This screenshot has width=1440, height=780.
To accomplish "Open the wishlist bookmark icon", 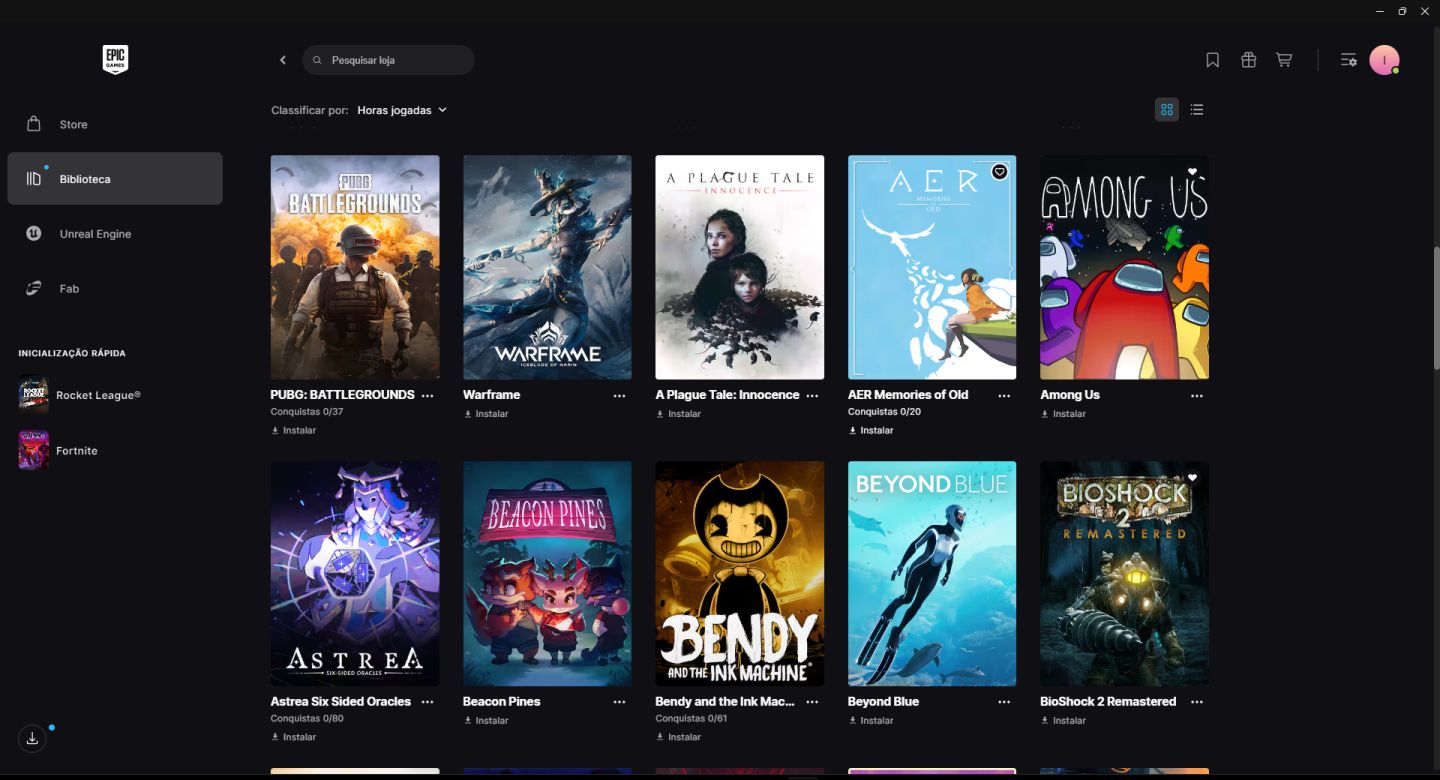I will click(x=1212, y=60).
